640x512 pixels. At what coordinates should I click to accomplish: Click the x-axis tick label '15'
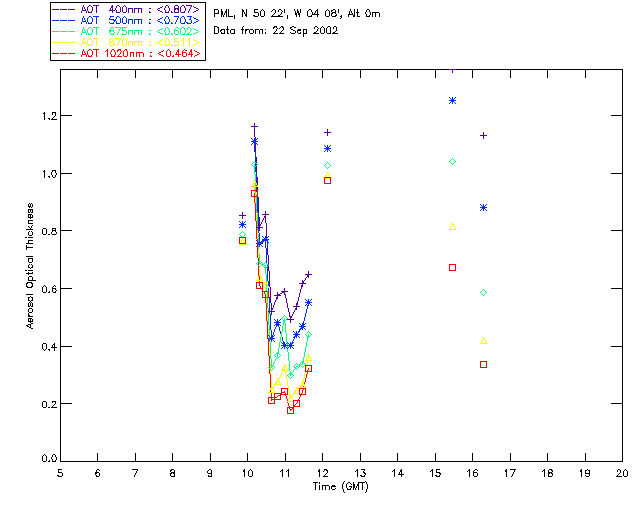(x=435, y=474)
